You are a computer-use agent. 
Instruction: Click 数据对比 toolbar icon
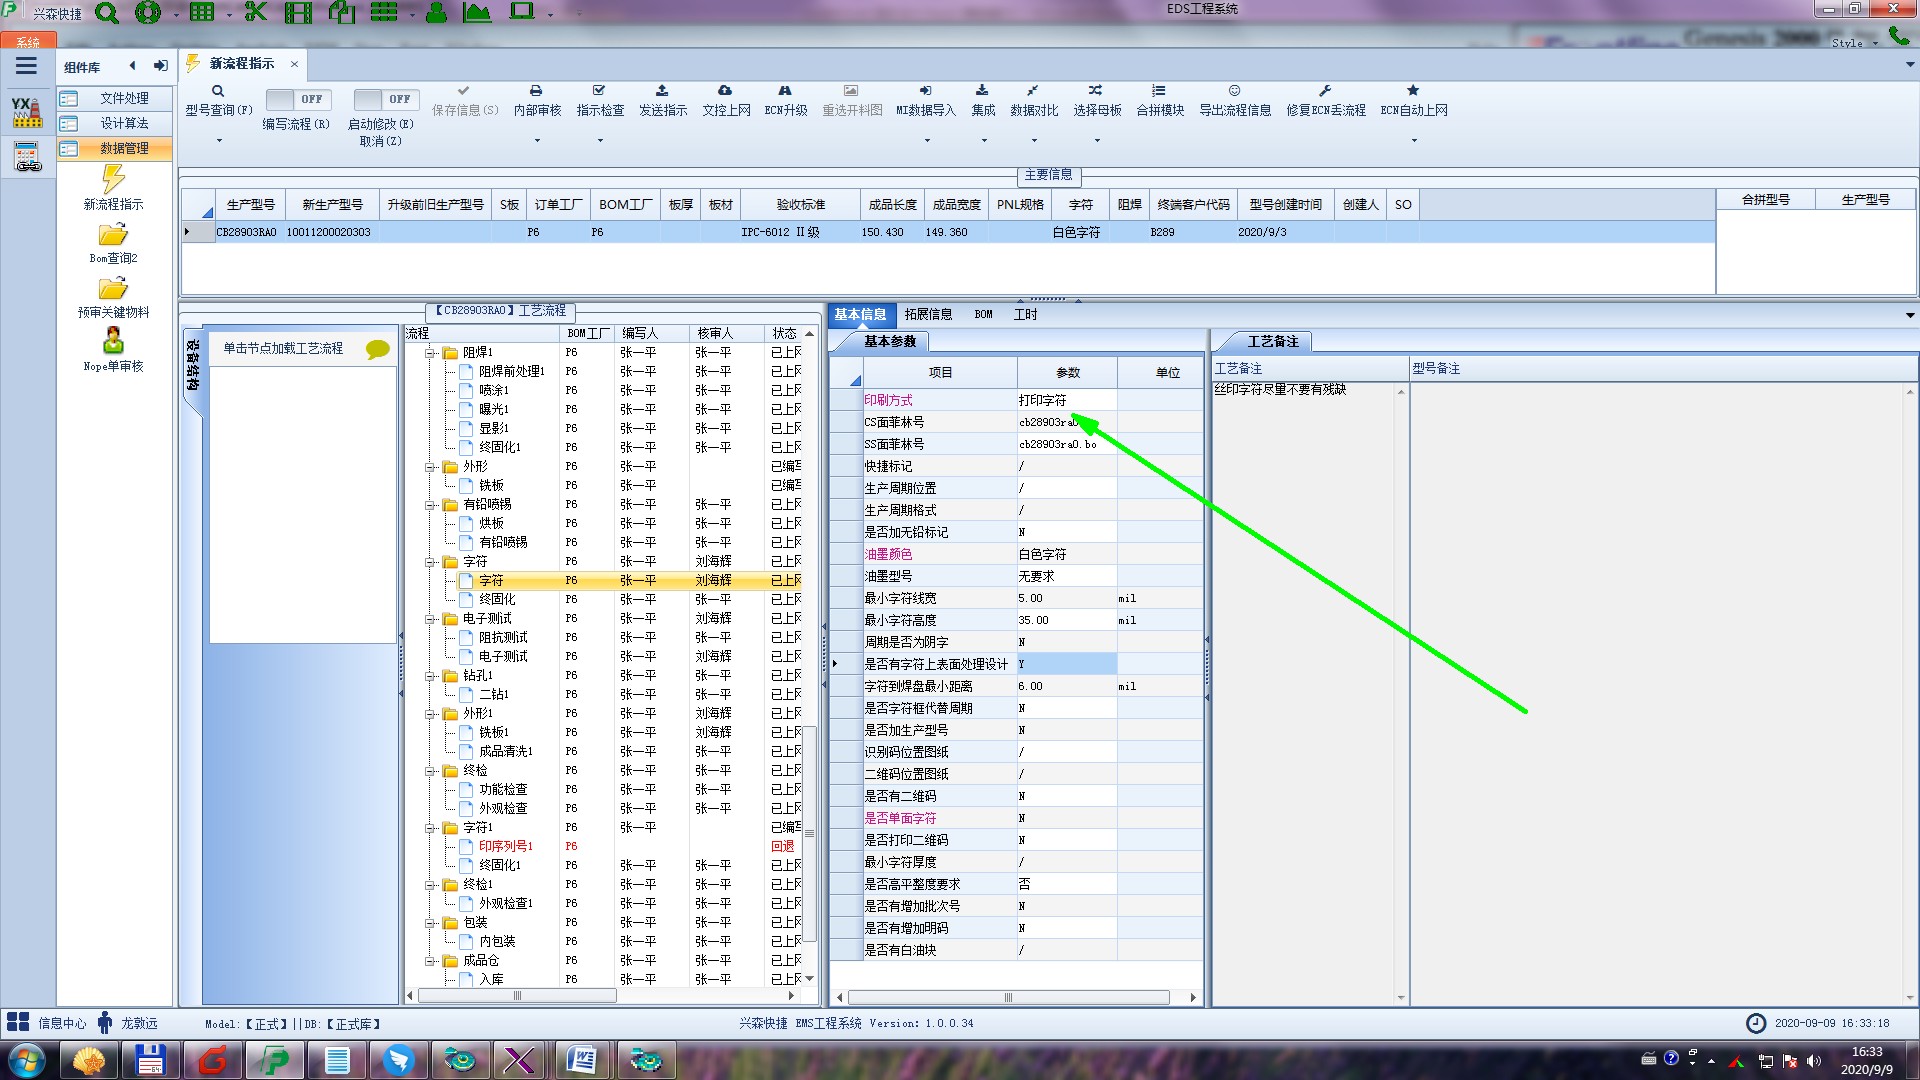(x=1034, y=100)
